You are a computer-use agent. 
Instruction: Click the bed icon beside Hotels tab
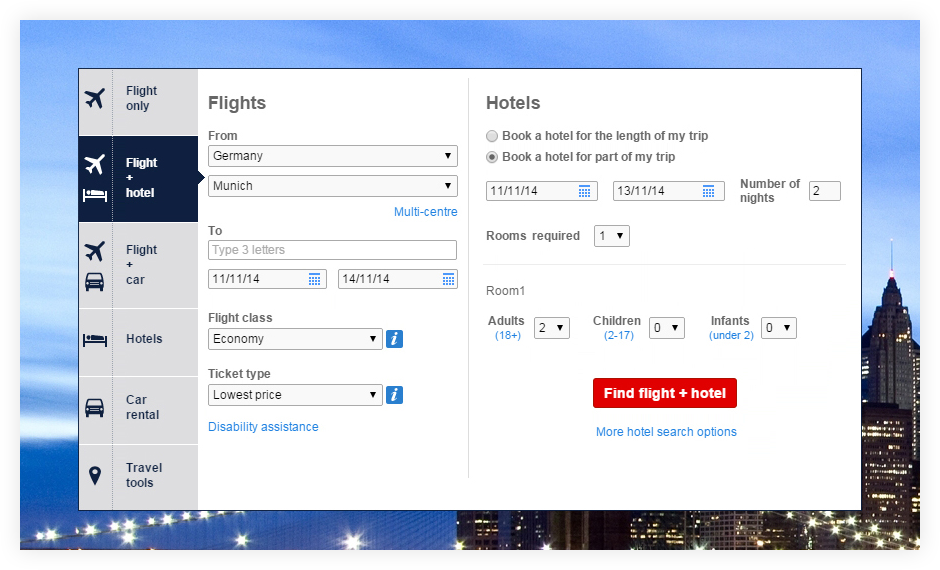click(x=95, y=340)
